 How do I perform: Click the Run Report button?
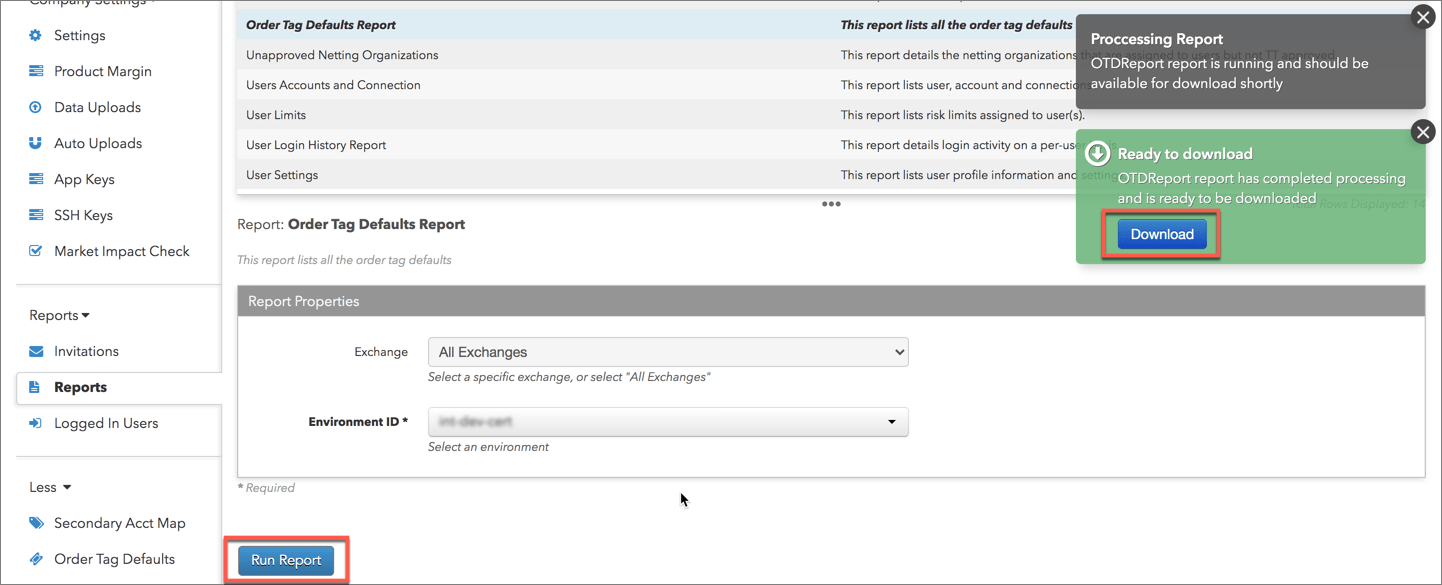[286, 560]
